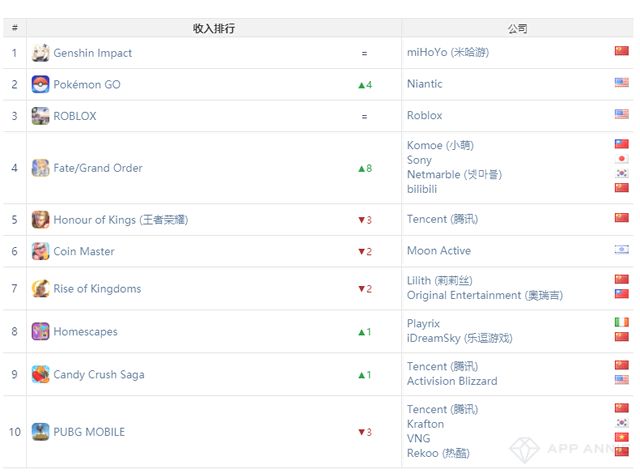This screenshot has width=640, height=473.
Task: Click the Homescapes app icon
Action: coord(40,331)
